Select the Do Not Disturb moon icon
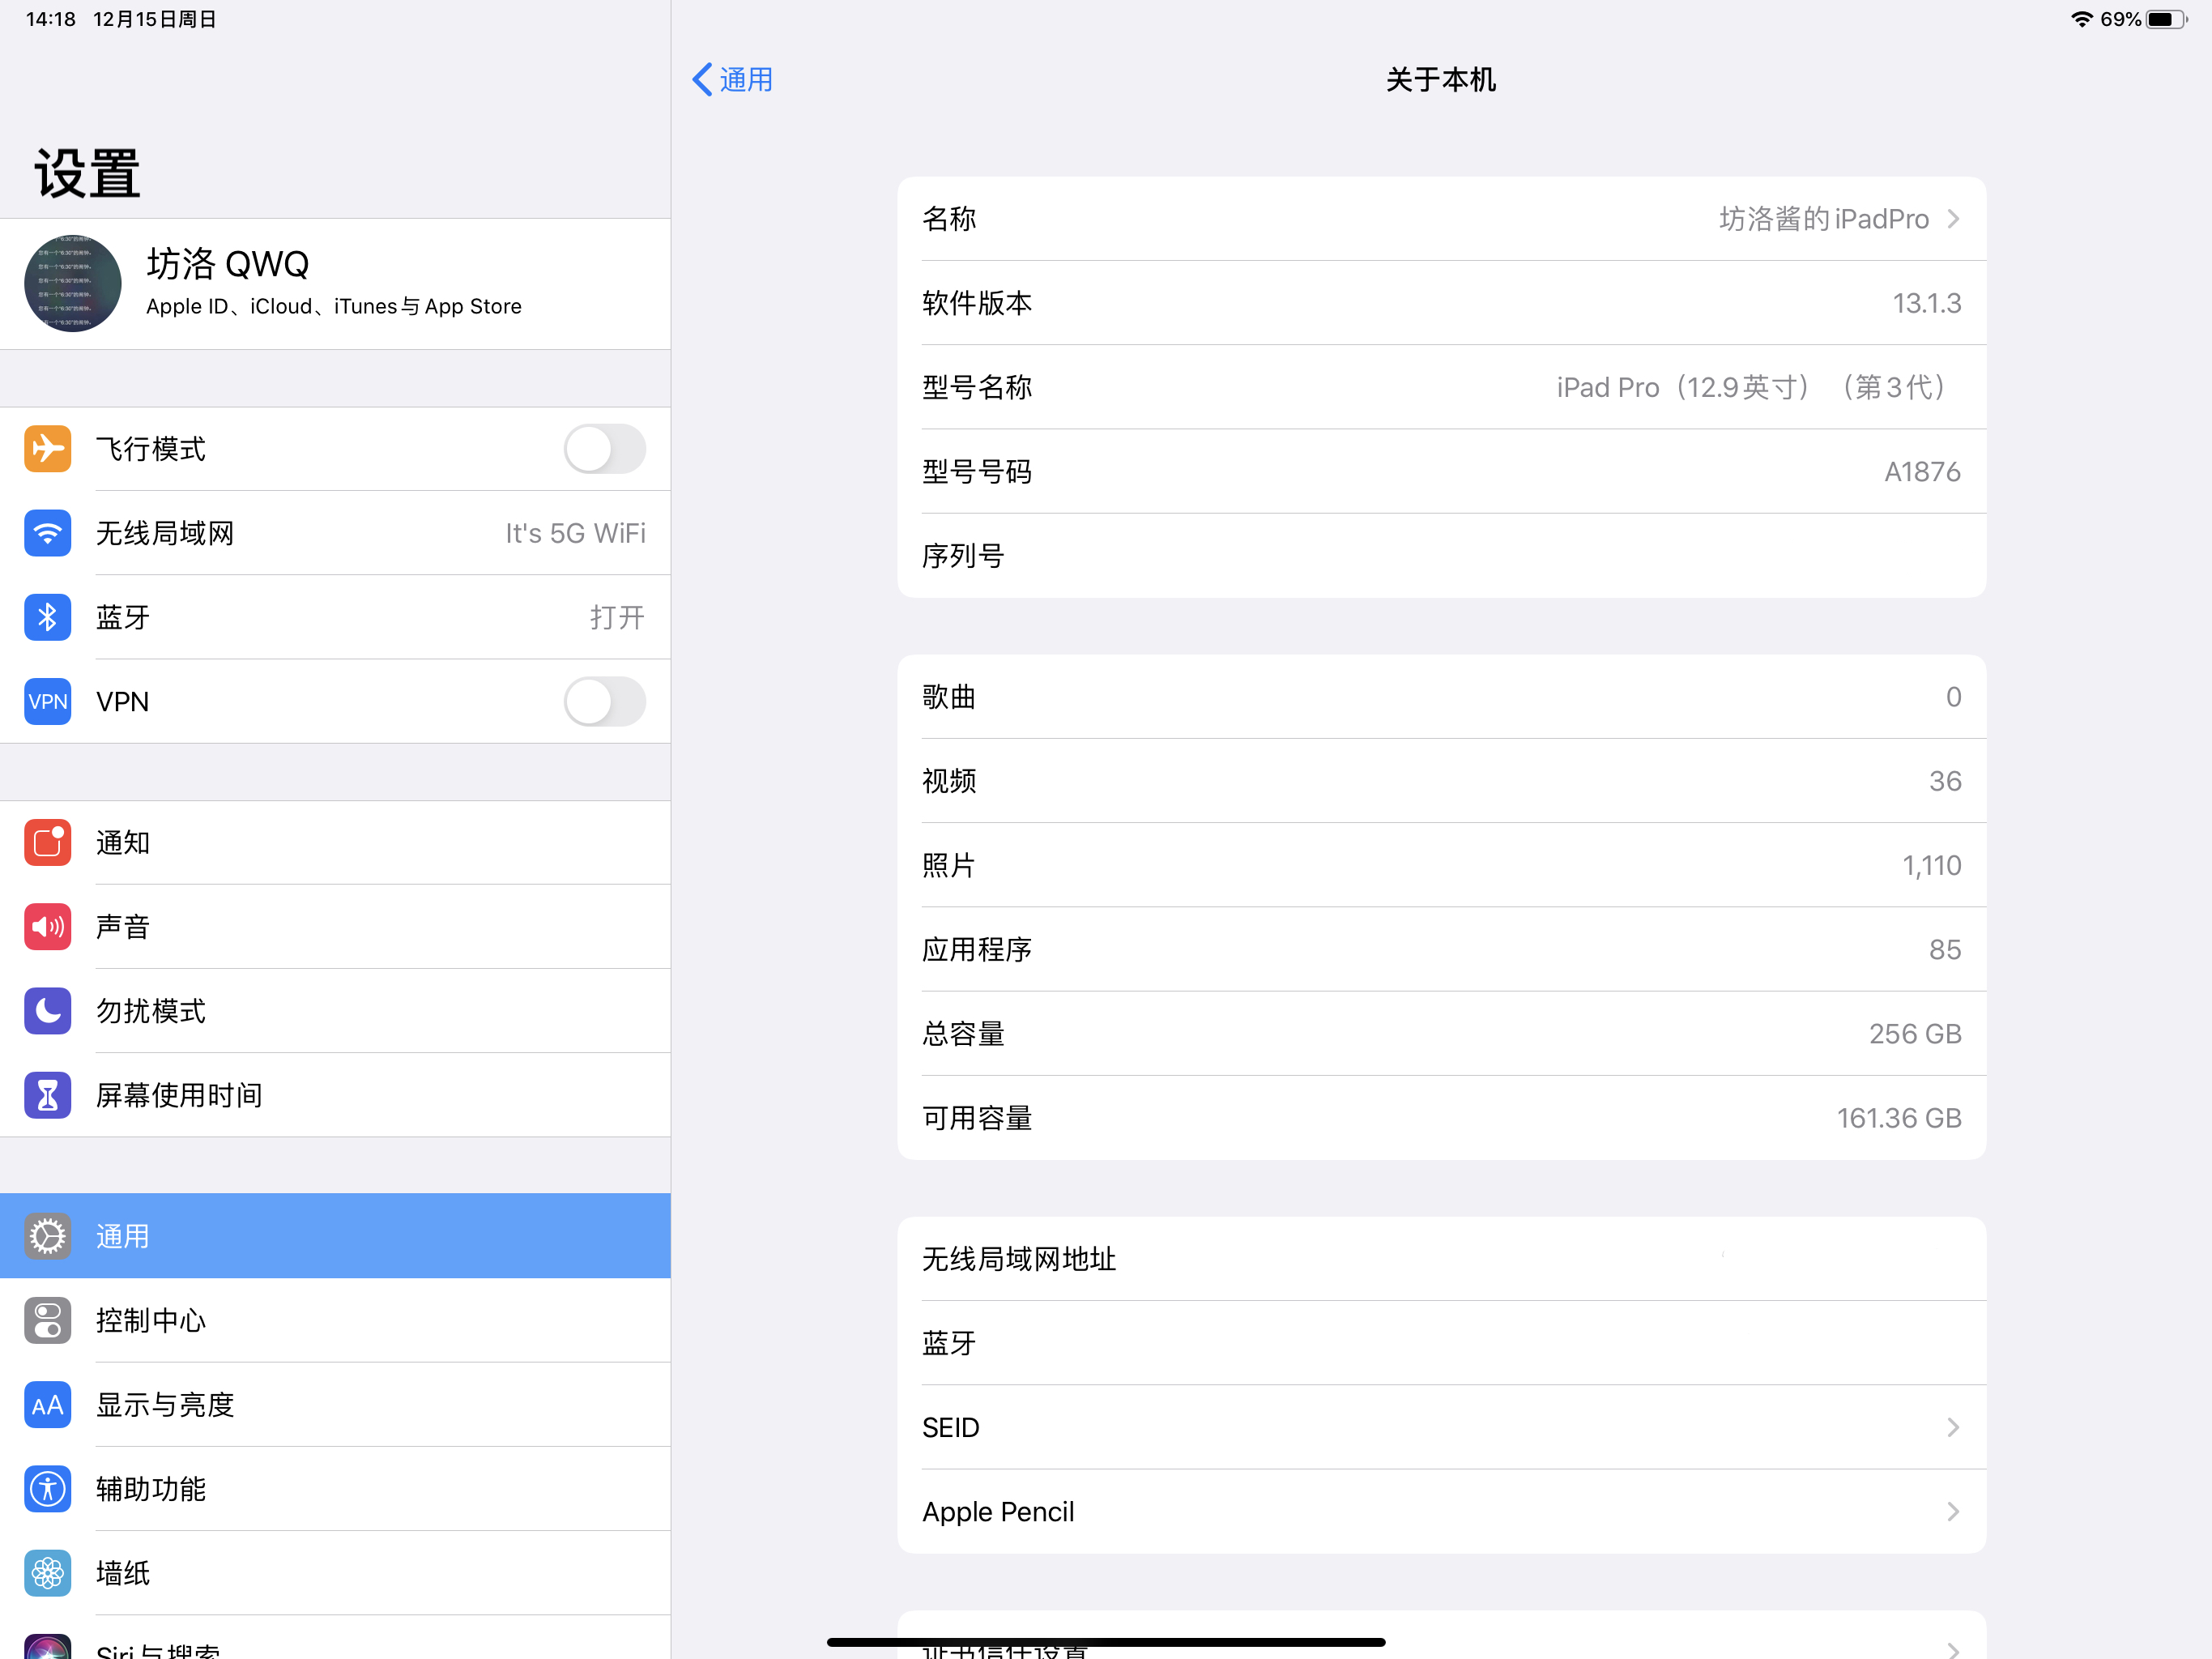 click(x=47, y=1011)
